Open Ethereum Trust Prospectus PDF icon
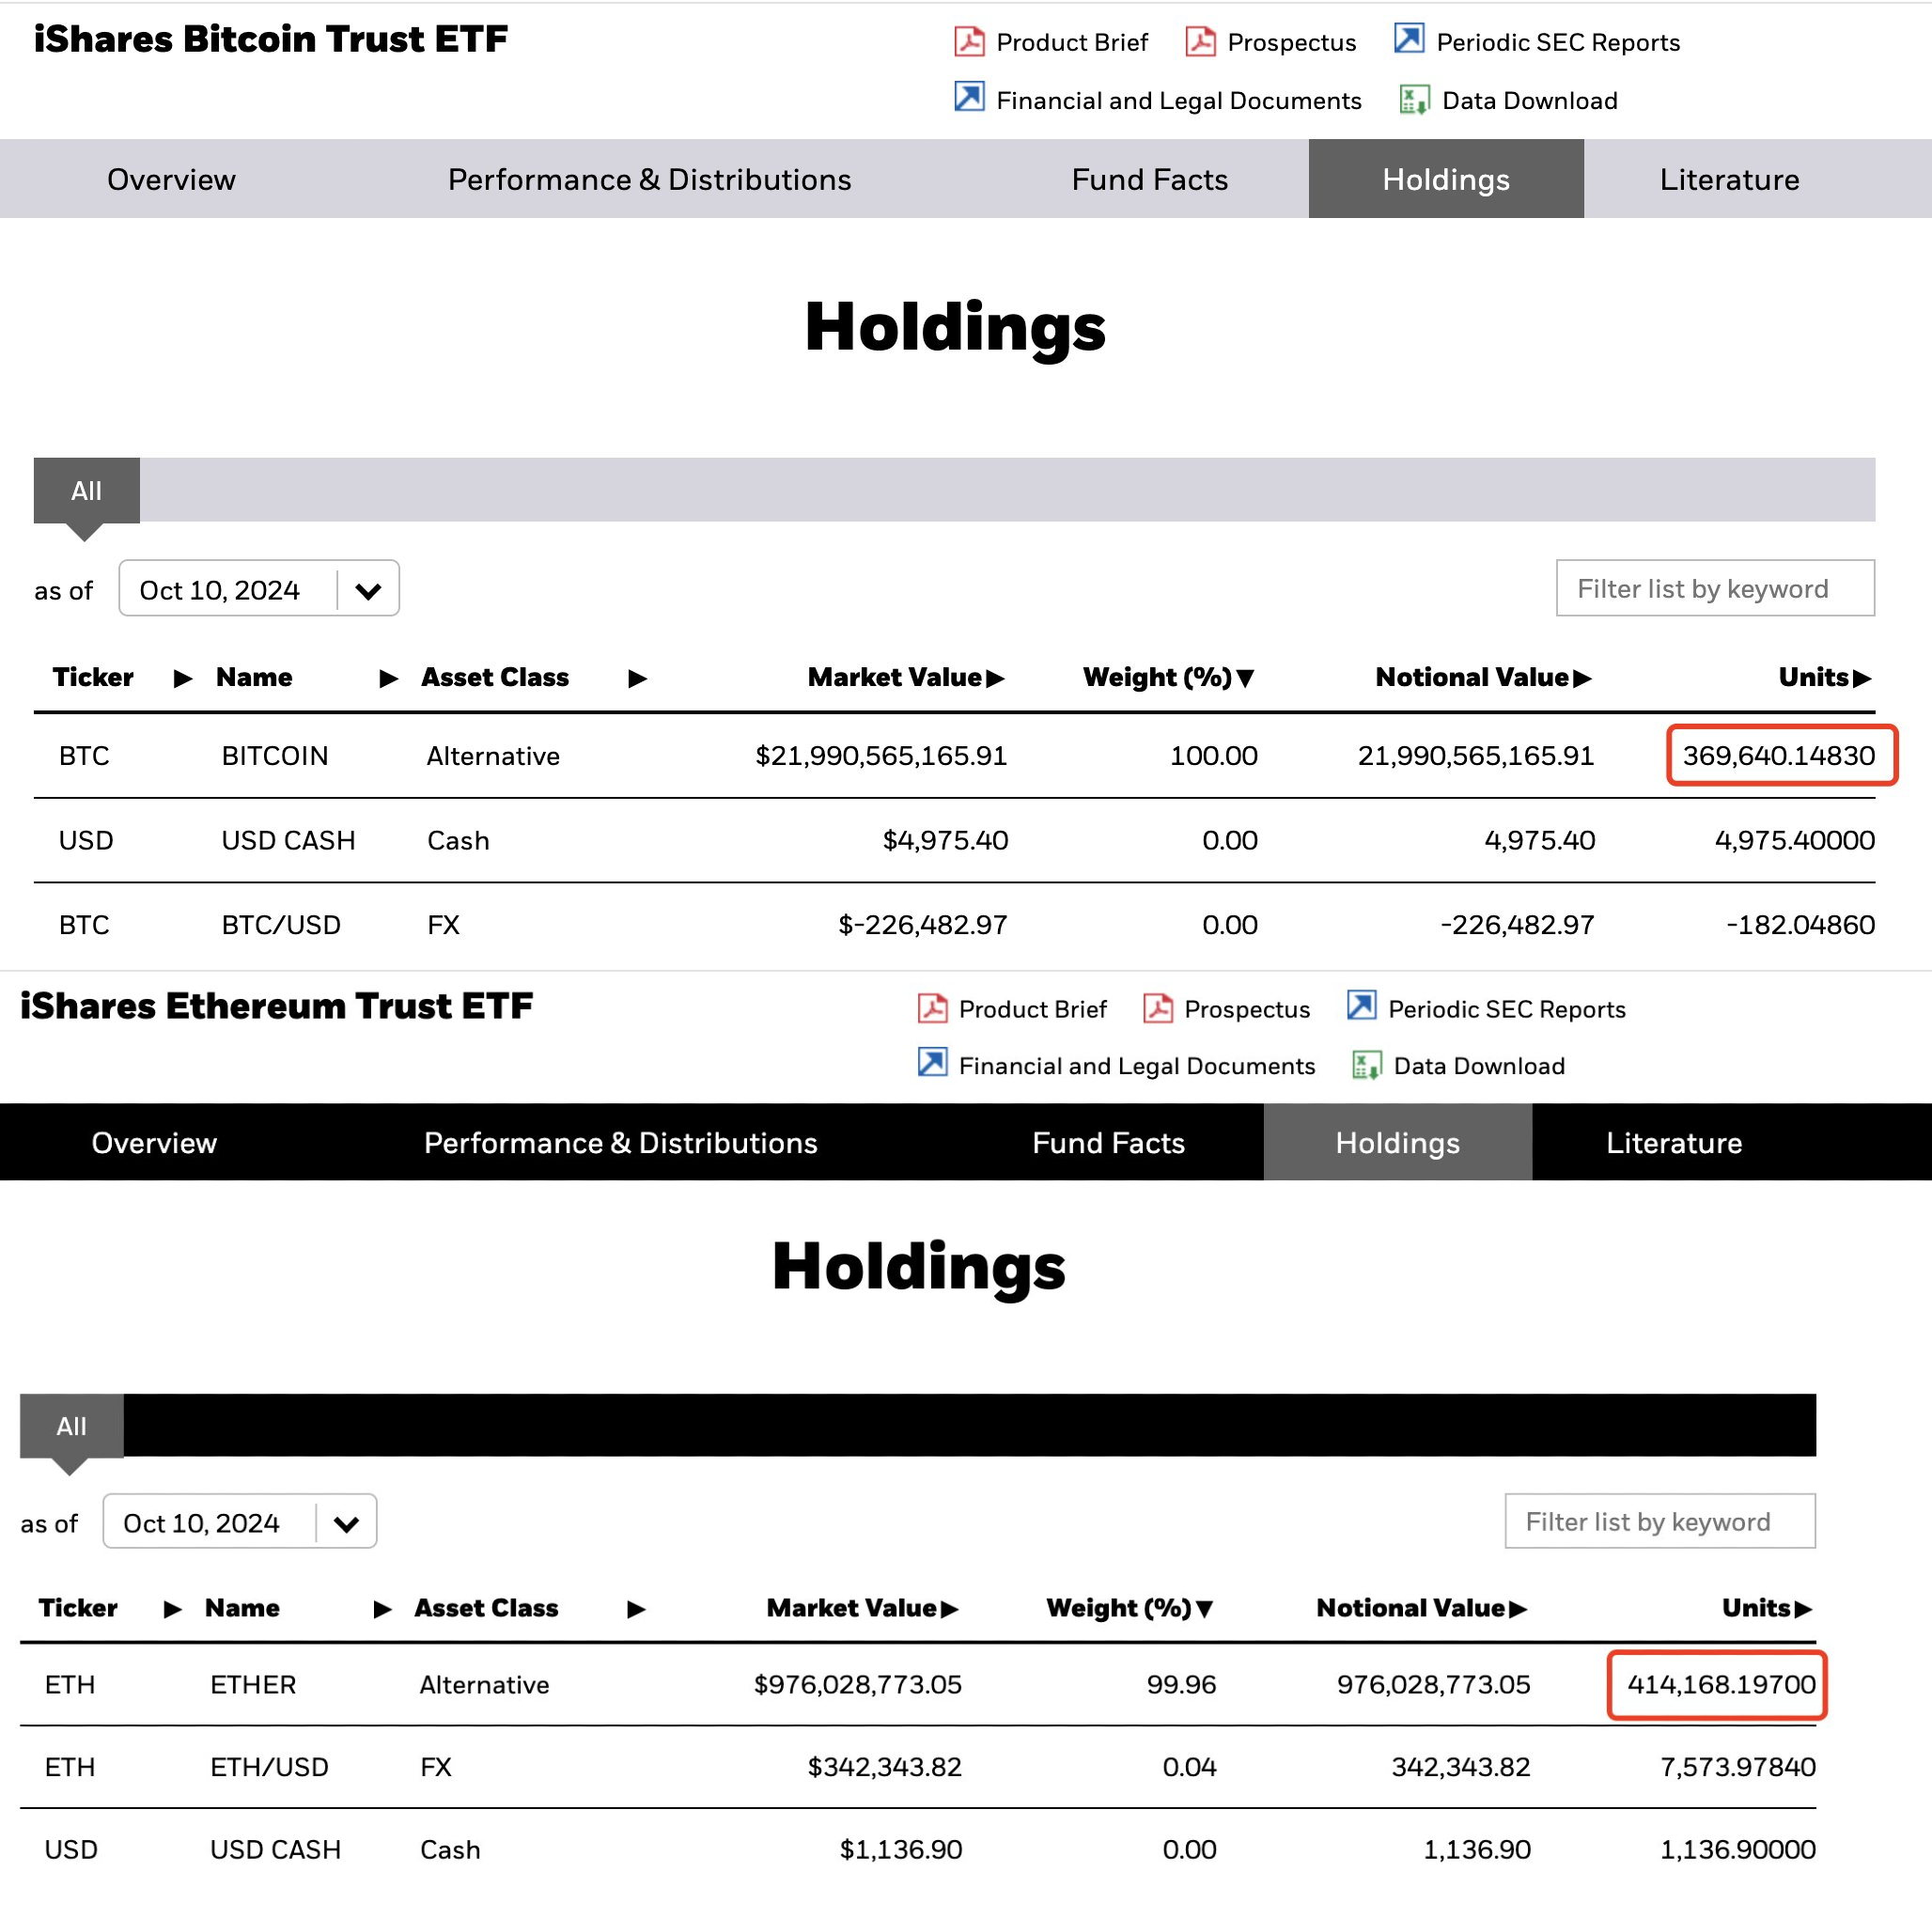The width and height of the screenshot is (1932, 1919). (1158, 1008)
